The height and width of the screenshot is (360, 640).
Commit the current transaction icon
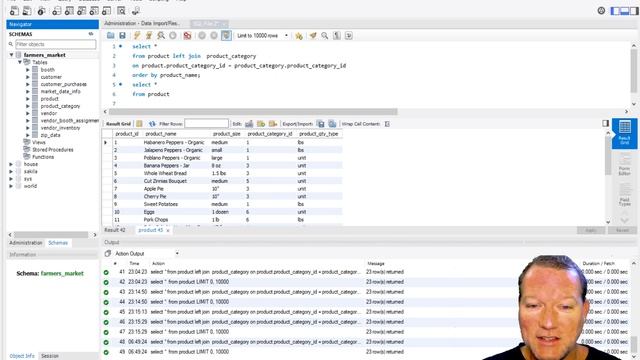(x=202, y=36)
